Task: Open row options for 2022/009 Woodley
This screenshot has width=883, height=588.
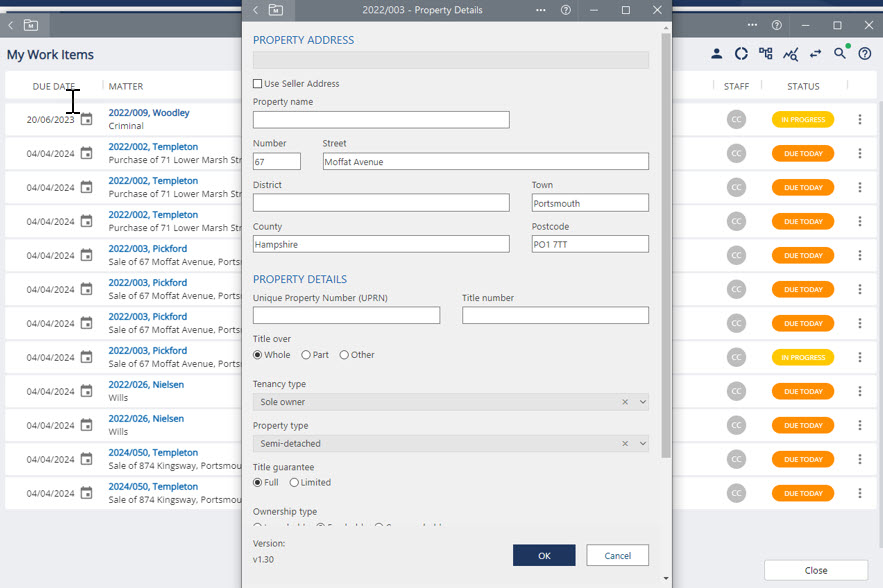Action: pos(859,120)
